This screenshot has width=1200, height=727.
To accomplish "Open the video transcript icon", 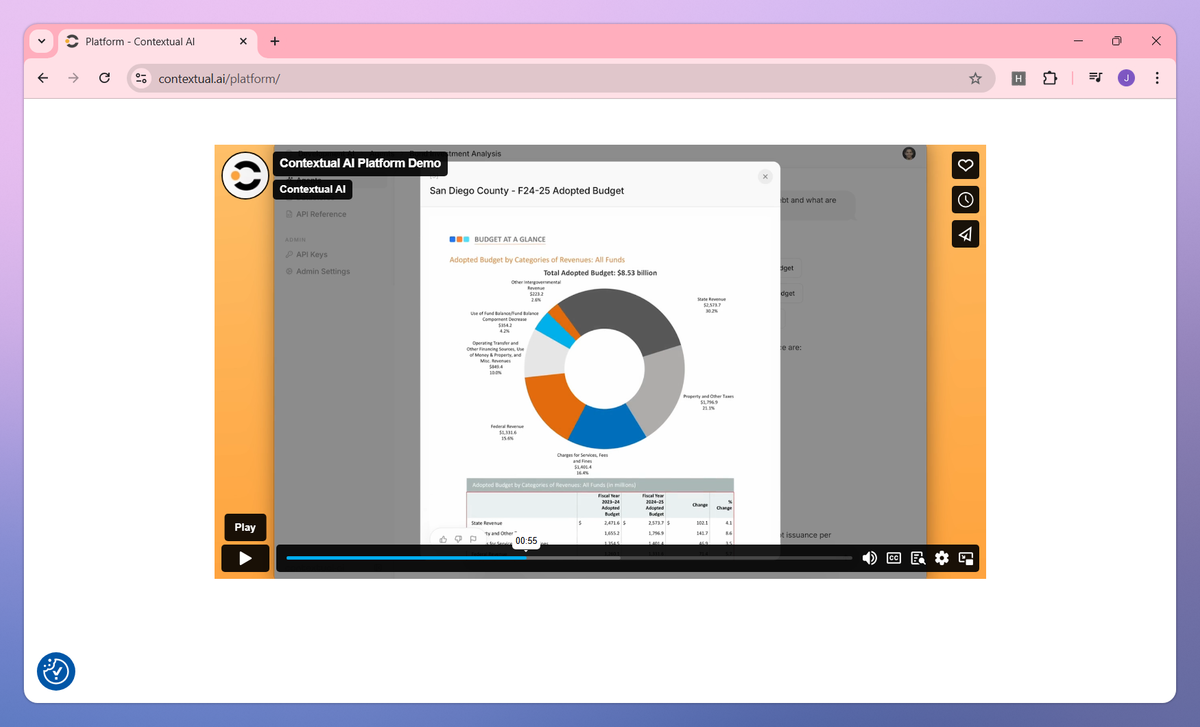I will tap(918, 558).
